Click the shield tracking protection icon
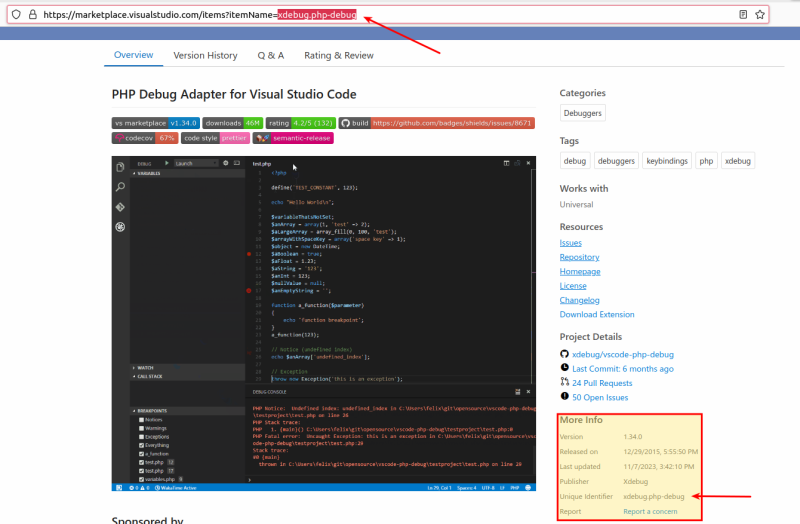800x524 pixels. click(16, 14)
